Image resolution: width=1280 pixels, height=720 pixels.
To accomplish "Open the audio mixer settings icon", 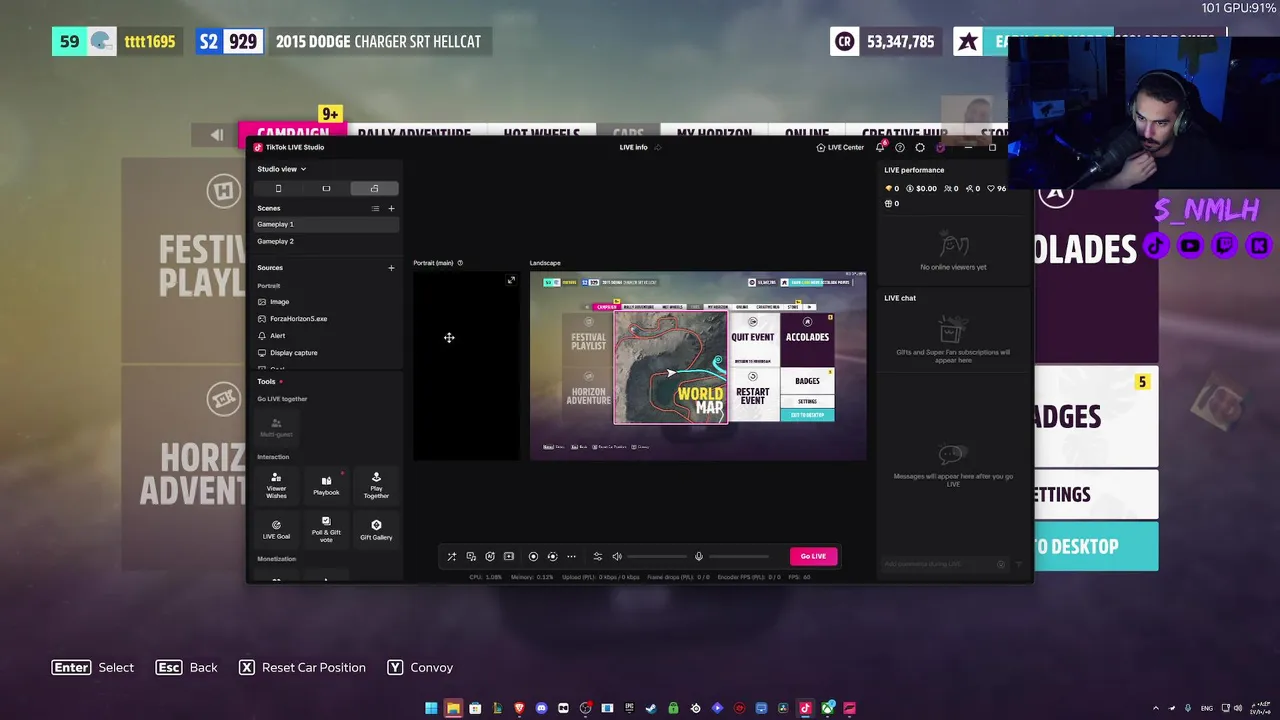I will click(x=598, y=556).
